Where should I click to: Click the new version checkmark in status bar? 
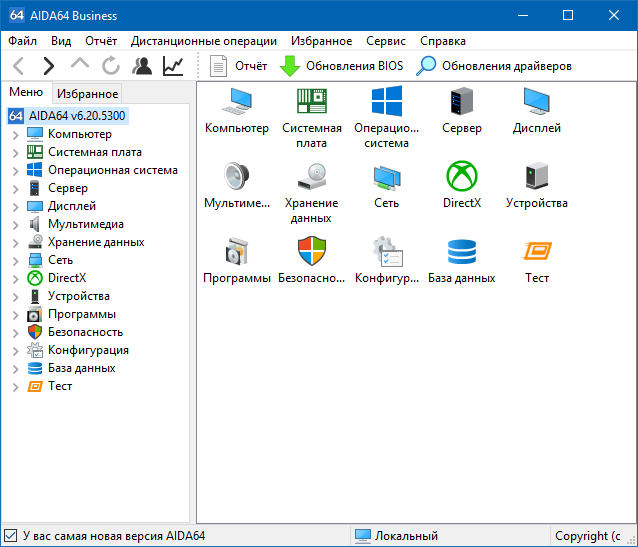(11, 536)
